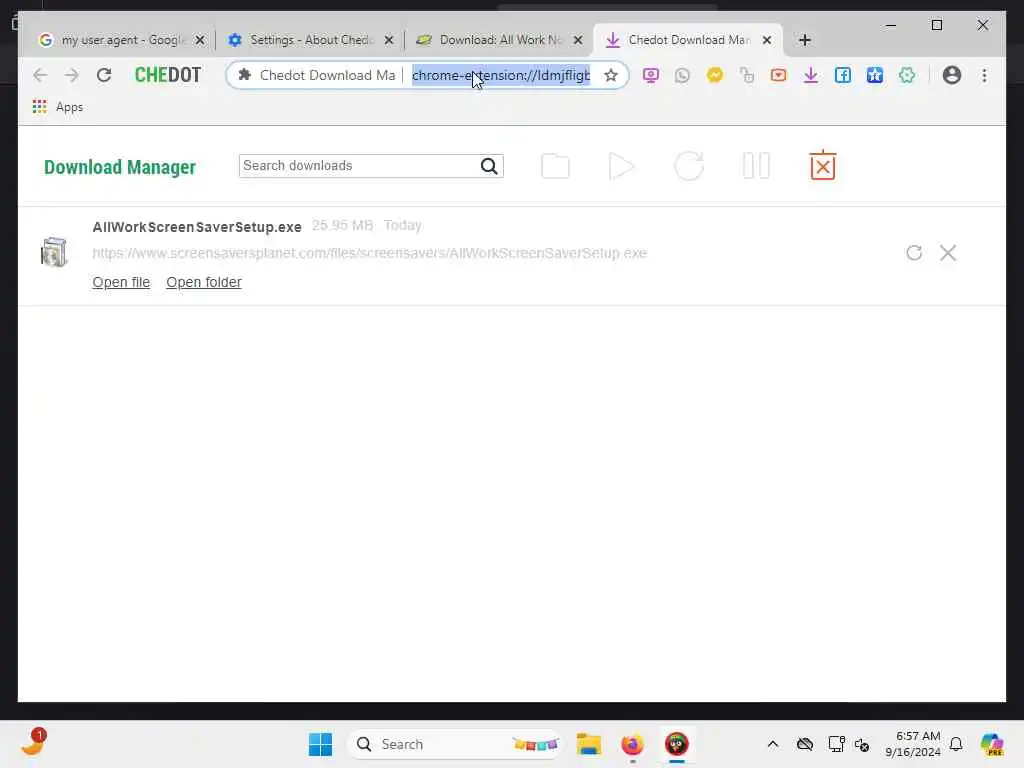1024x768 pixels.
Task: Click the AllWorkScreenSaverSetup.exe file icon
Action: pyautogui.click(x=54, y=252)
